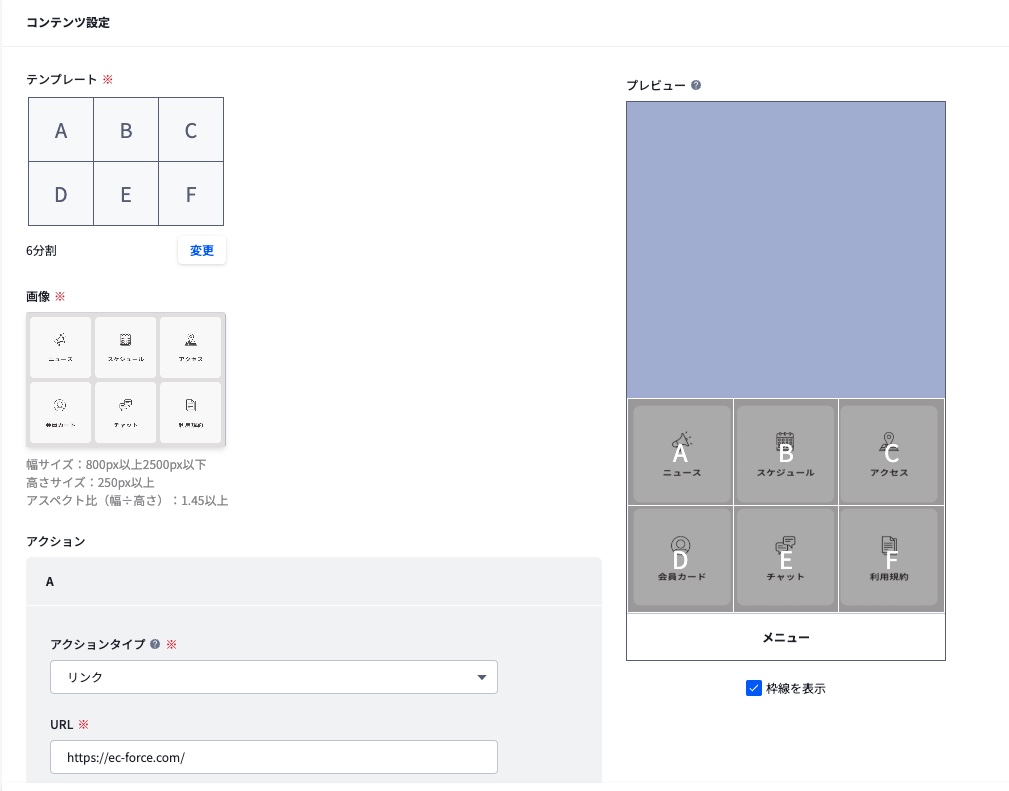Image resolution: width=1009 pixels, height=791 pixels.
Task: Click the help icon next to アクションタイプ
Action: tap(155, 644)
